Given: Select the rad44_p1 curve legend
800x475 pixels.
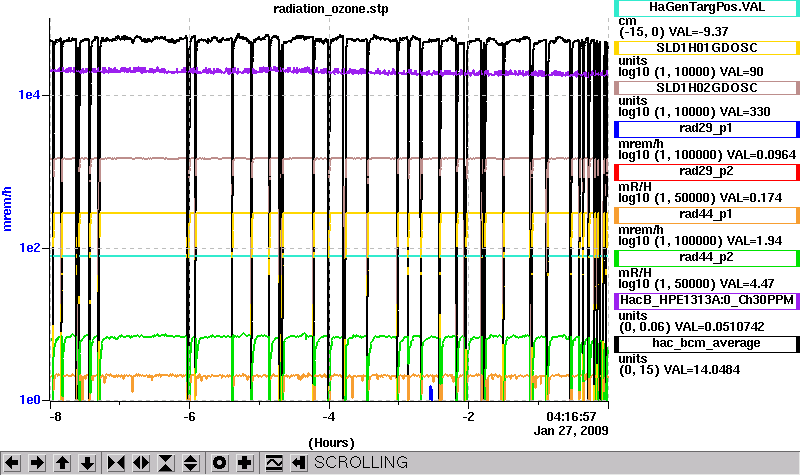Looking at the screenshot, I should pos(707,215).
